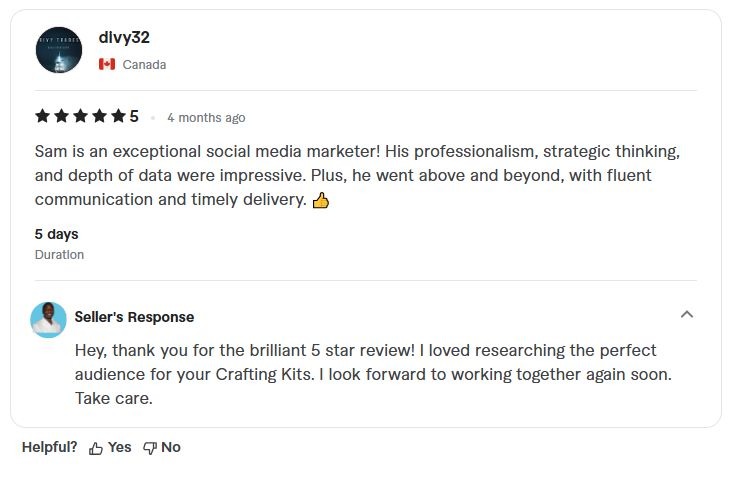Click the "4 months ago" timestamp
This screenshot has width=730, height=484.
tap(206, 118)
